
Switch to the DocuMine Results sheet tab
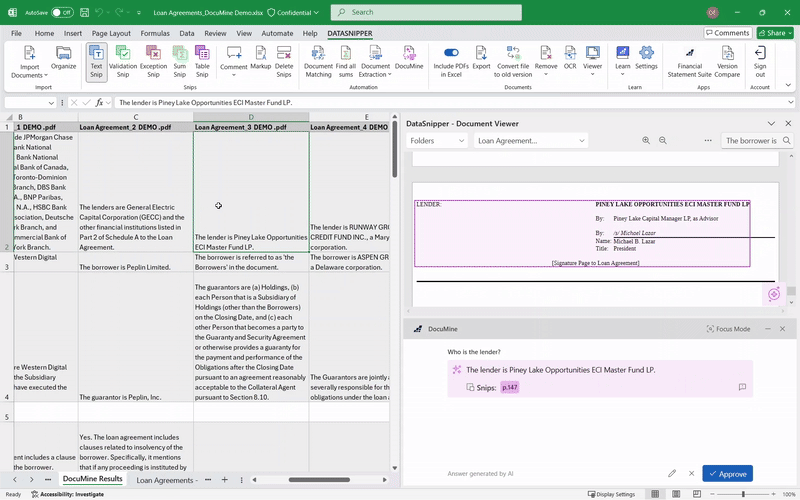tap(92, 480)
